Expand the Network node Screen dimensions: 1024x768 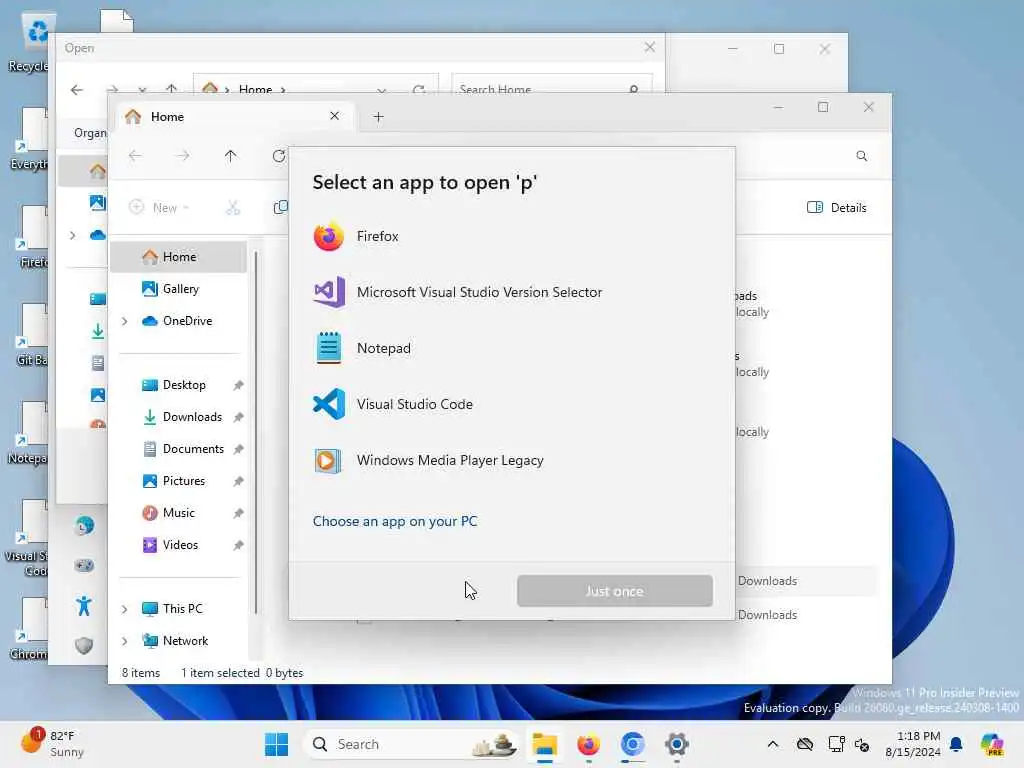coord(124,641)
